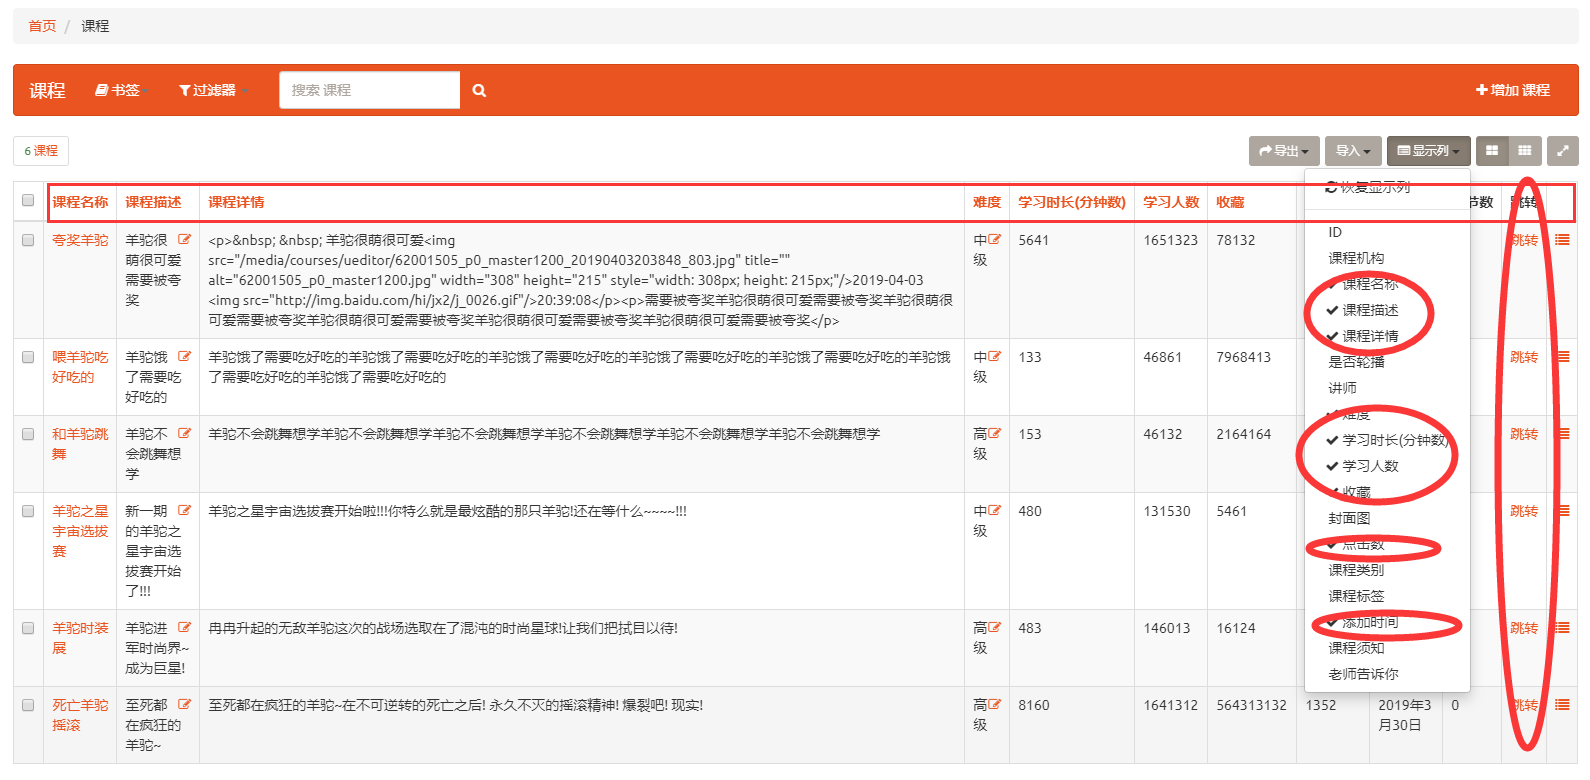Open the 导入 import dropdown
The width and height of the screenshot is (1590, 780).
tap(1353, 151)
